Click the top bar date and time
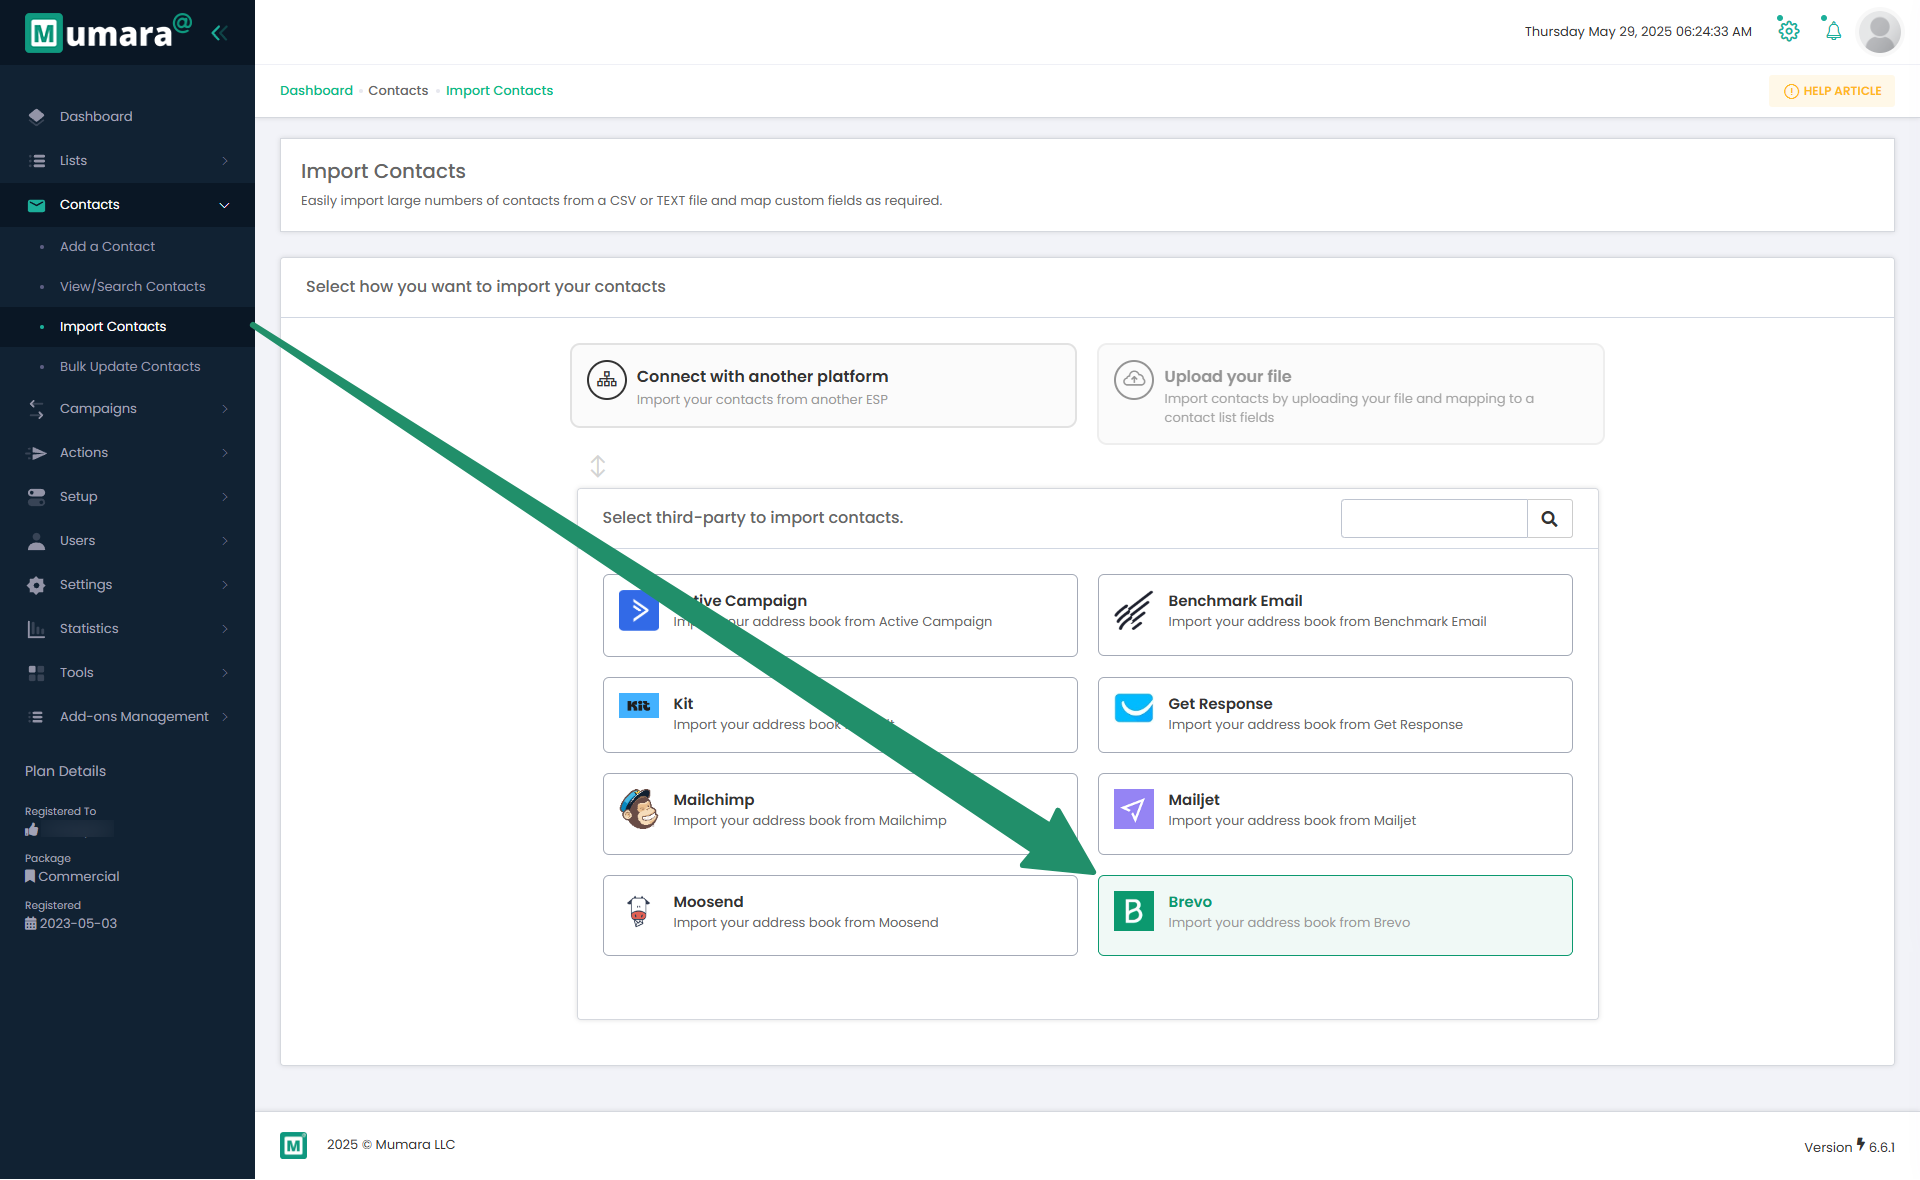Screen dimensions: 1920x1180 point(1638,32)
